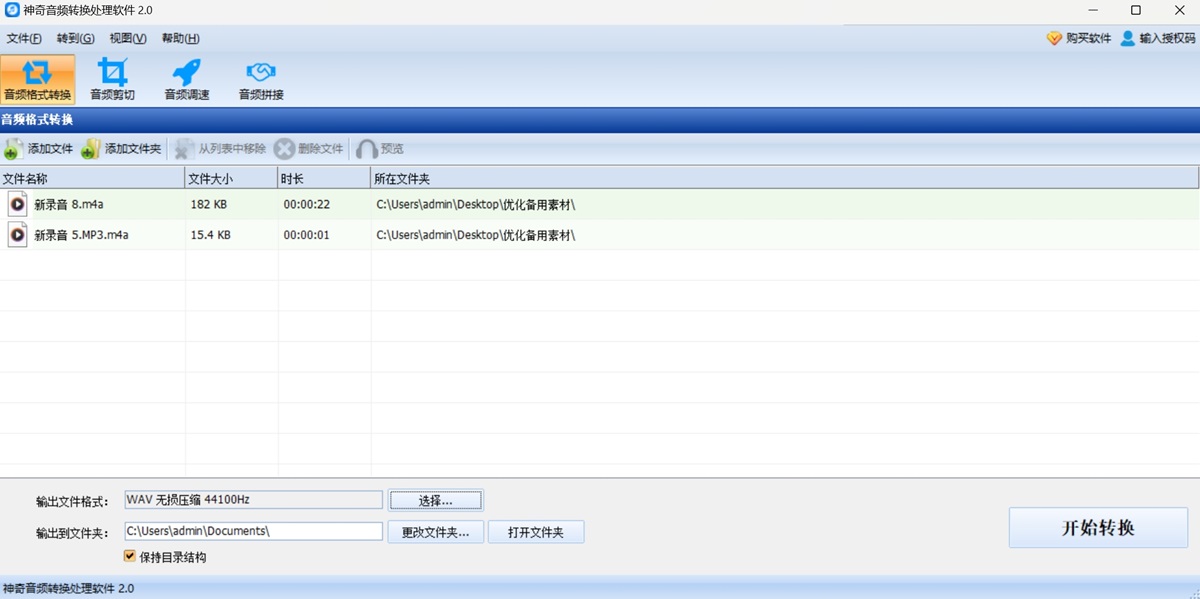Click 从列表中移除 in the toolbar
Image resolution: width=1200 pixels, height=599 pixels.
click(x=220, y=149)
